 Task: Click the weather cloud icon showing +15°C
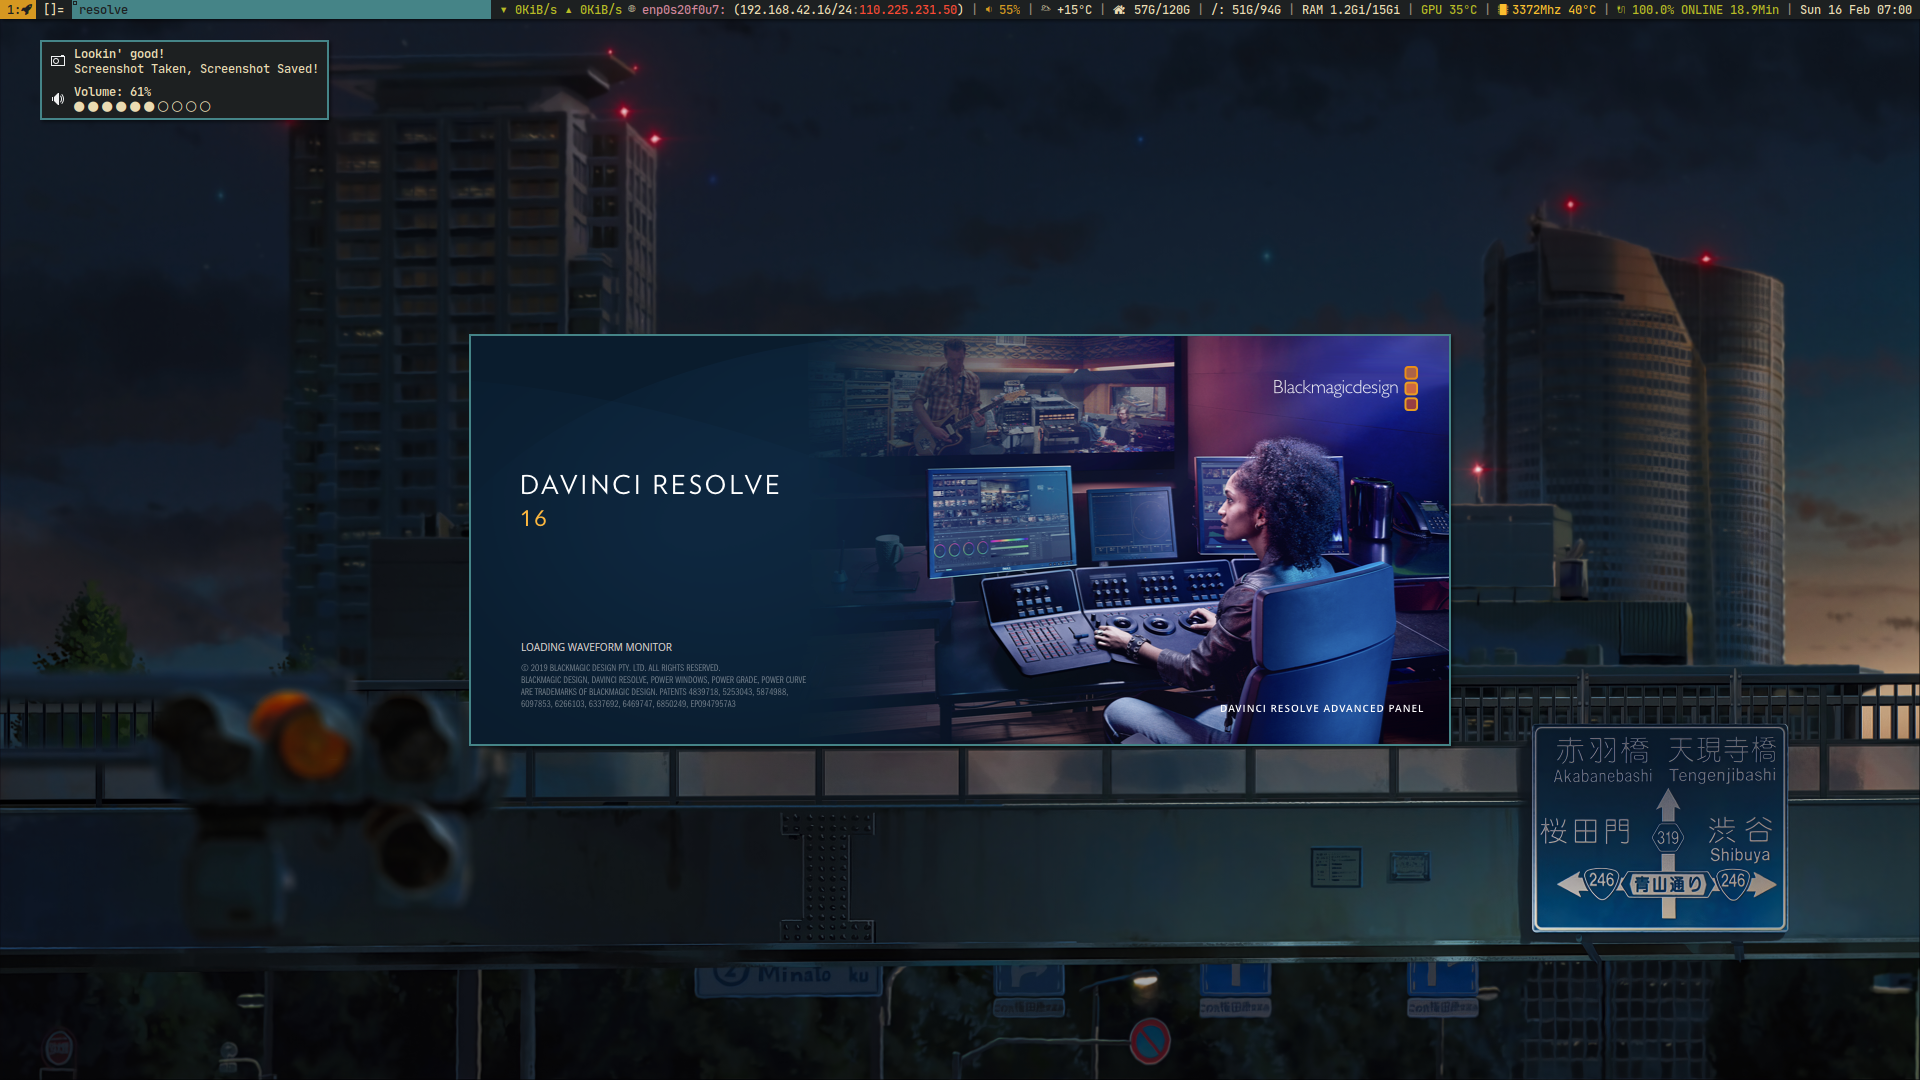(1046, 10)
